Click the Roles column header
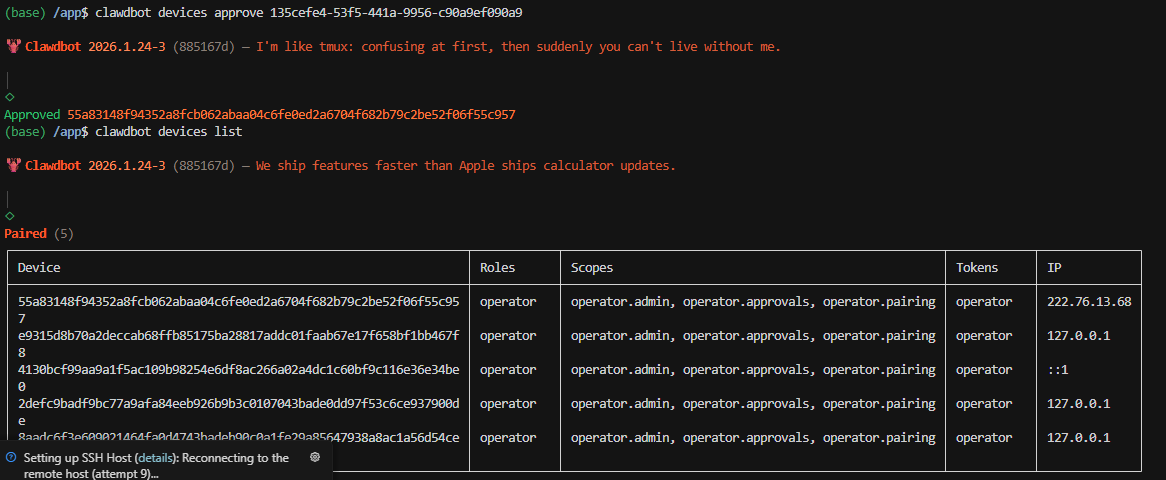 point(497,268)
